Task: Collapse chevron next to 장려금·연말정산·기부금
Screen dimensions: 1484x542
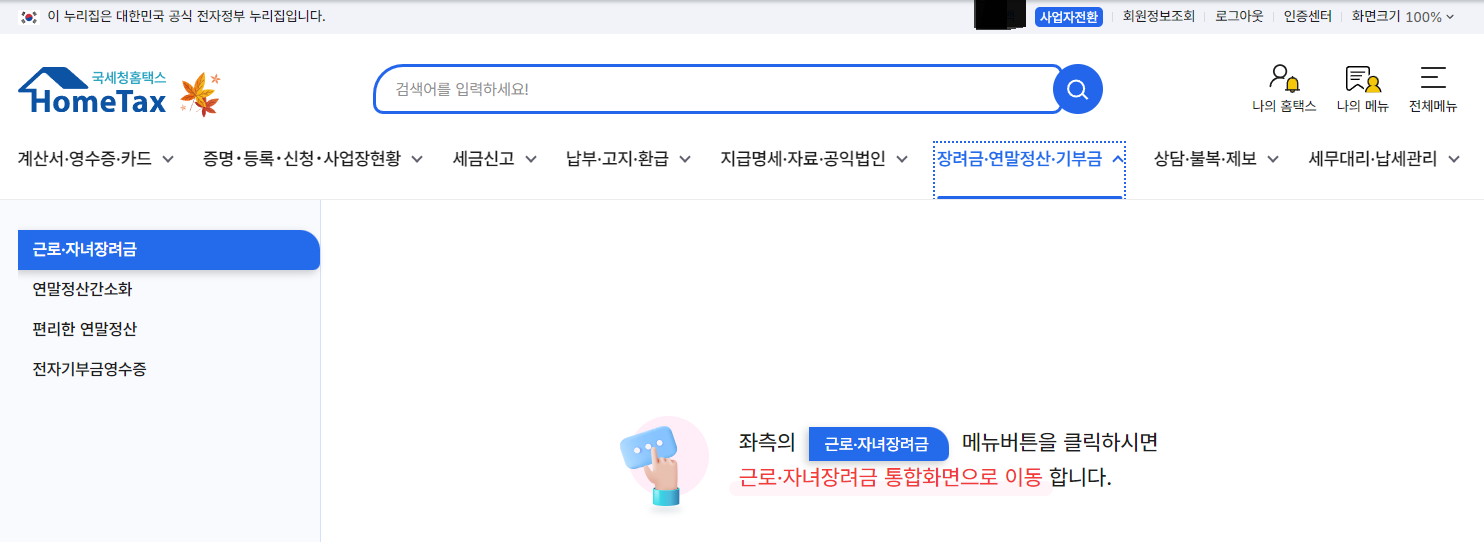Action: pos(1118,159)
